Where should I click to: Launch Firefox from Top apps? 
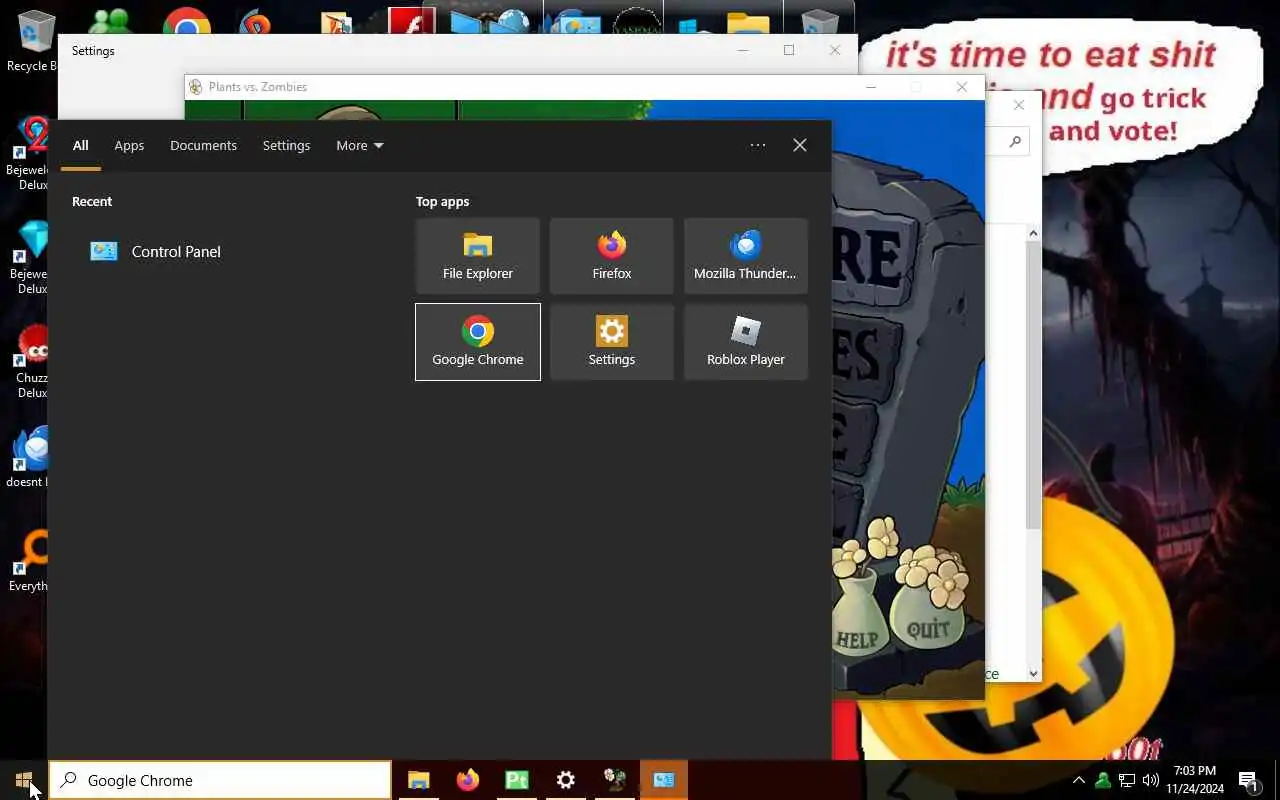(x=612, y=256)
